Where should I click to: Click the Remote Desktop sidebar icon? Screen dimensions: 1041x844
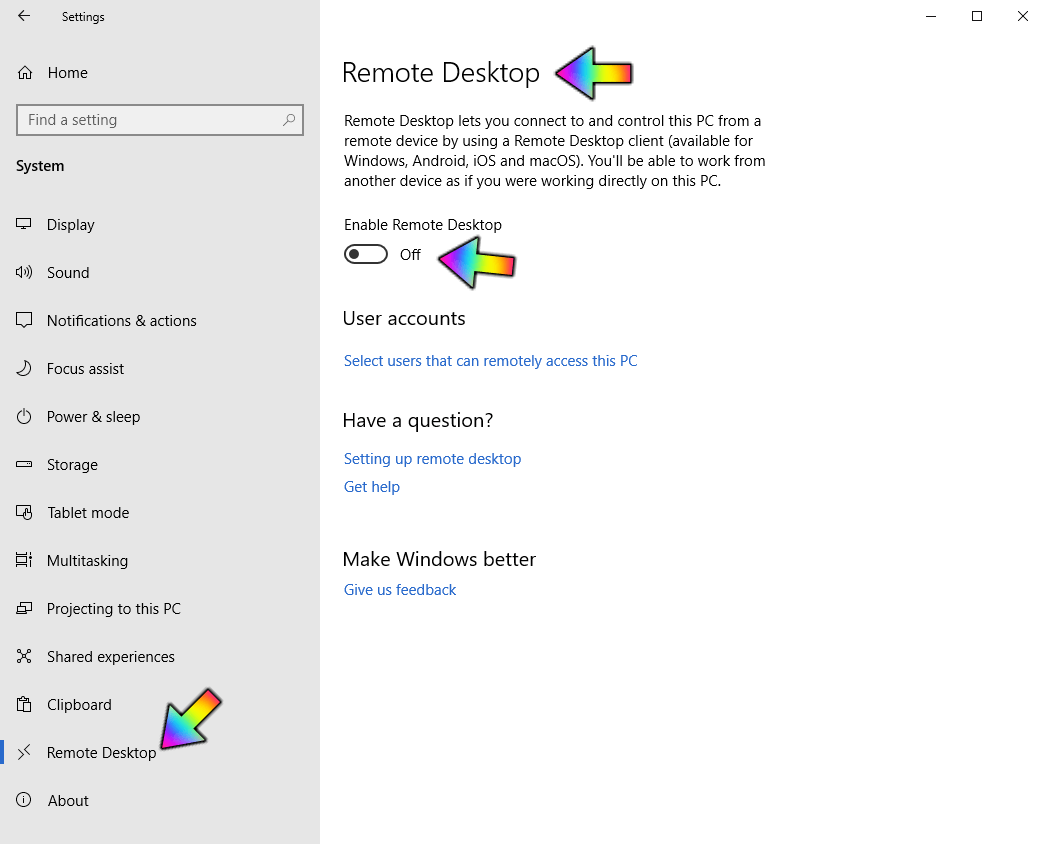pyautogui.click(x=24, y=752)
